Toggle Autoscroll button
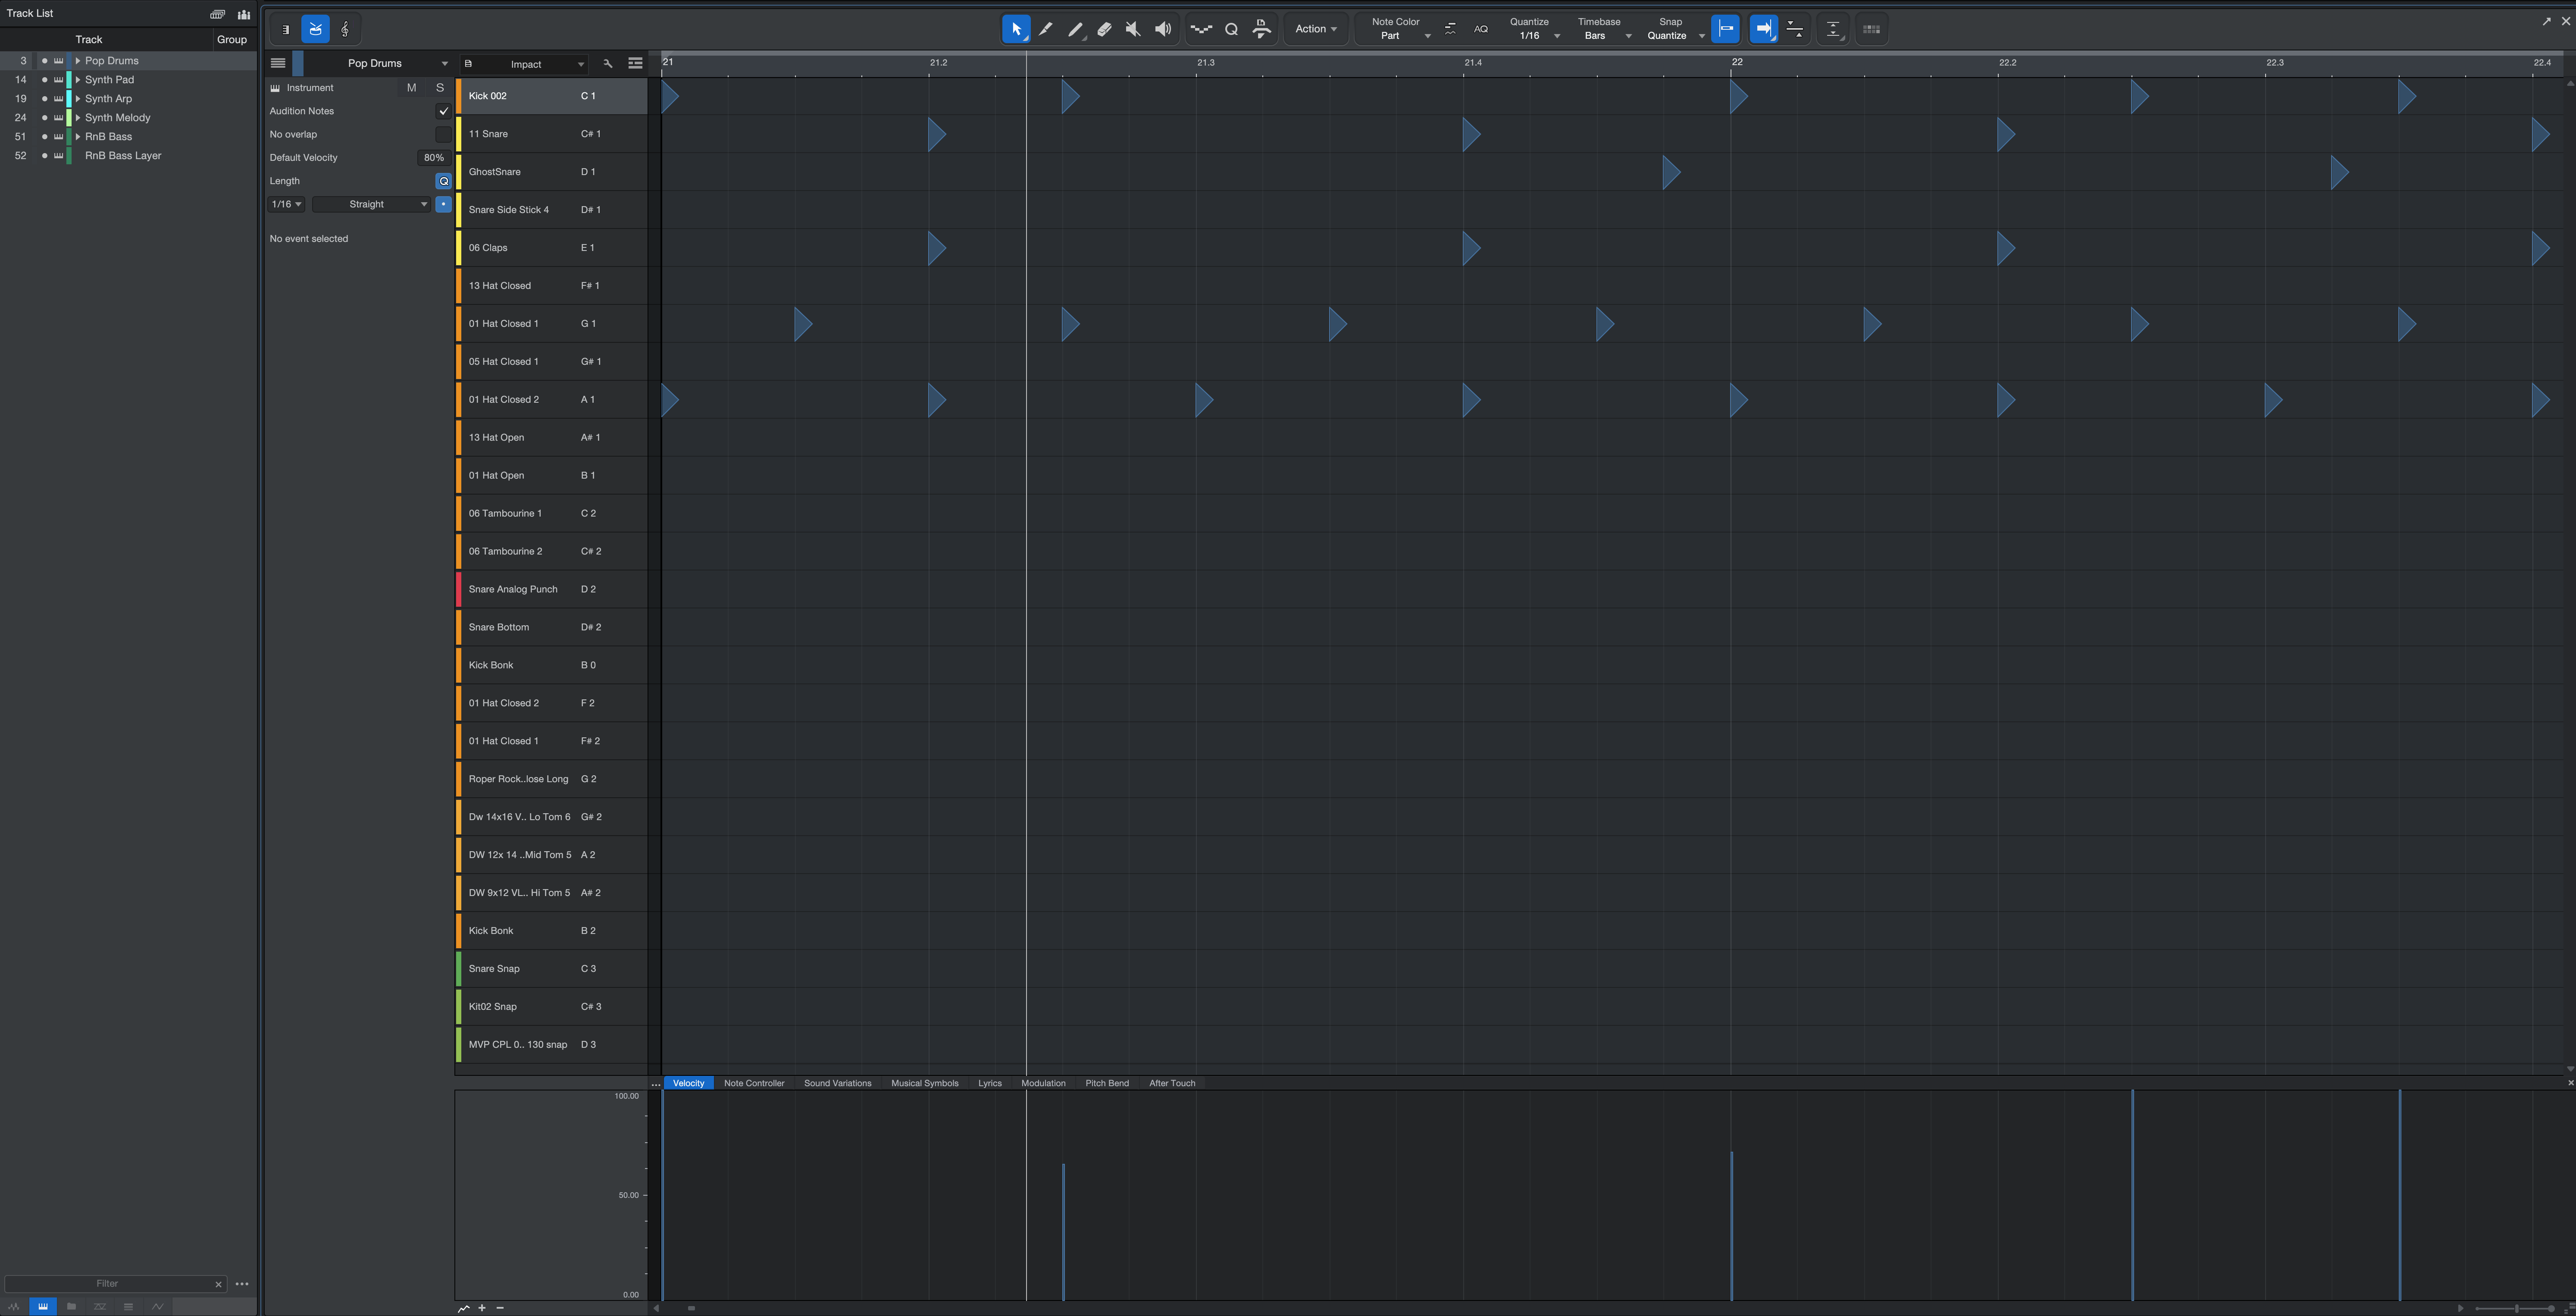The height and width of the screenshot is (1316, 2576). tap(1764, 29)
